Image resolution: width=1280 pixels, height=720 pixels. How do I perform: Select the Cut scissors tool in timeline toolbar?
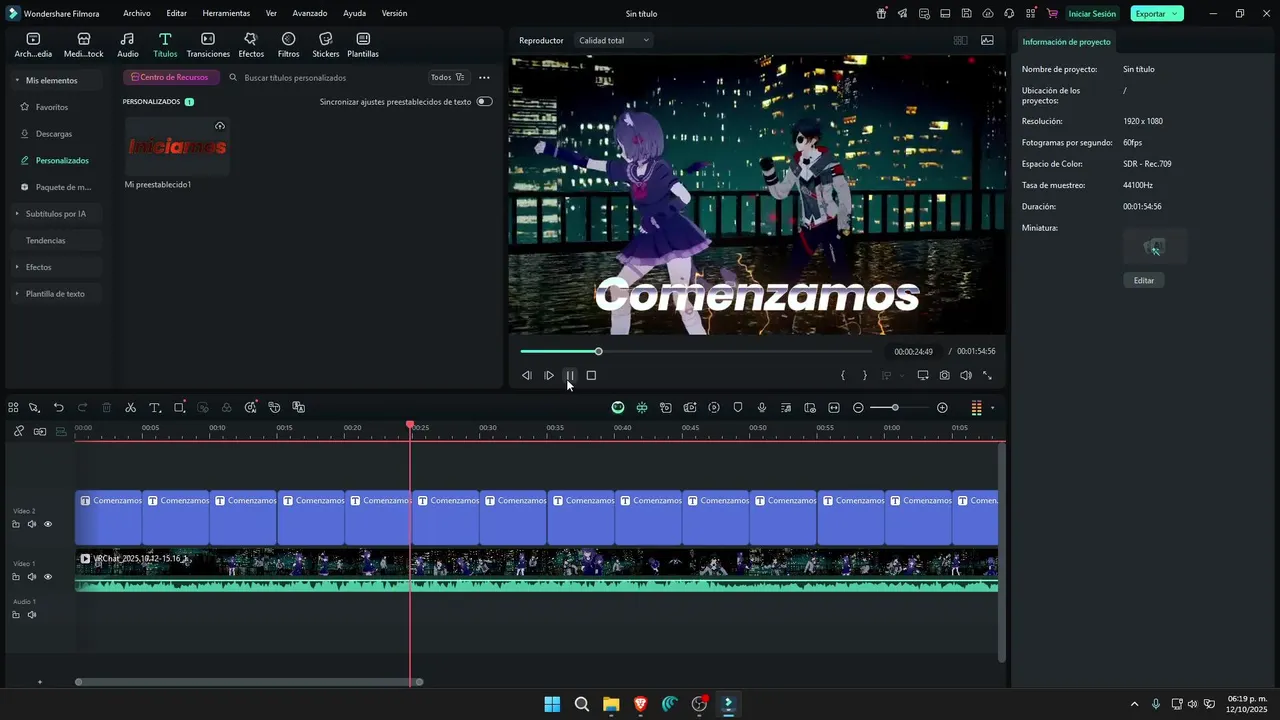tap(130, 408)
